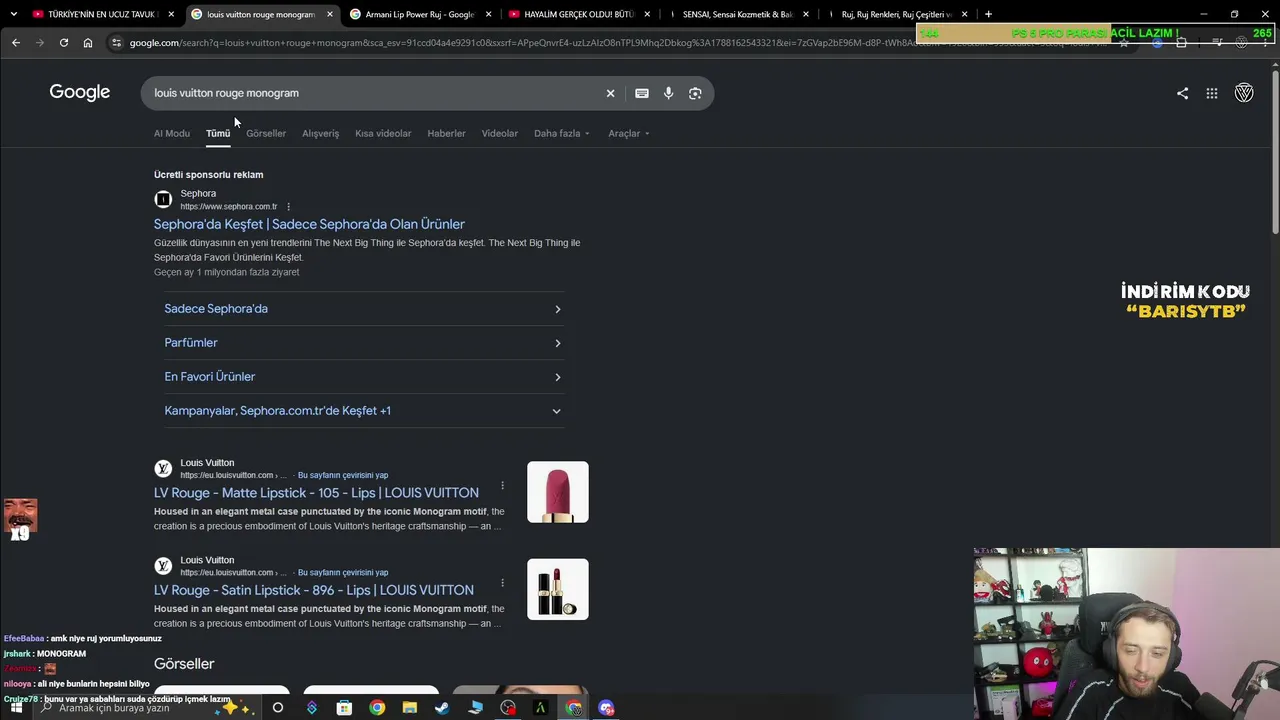The image size is (1280, 720).
Task: Open options for the Matte Lipstick result
Action: tap(502, 486)
